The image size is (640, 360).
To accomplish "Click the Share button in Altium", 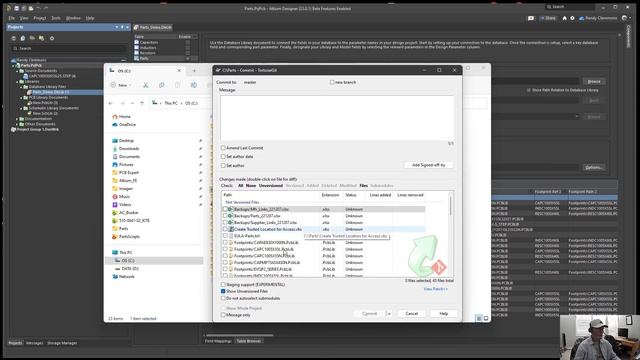I will [x=548, y=18].
